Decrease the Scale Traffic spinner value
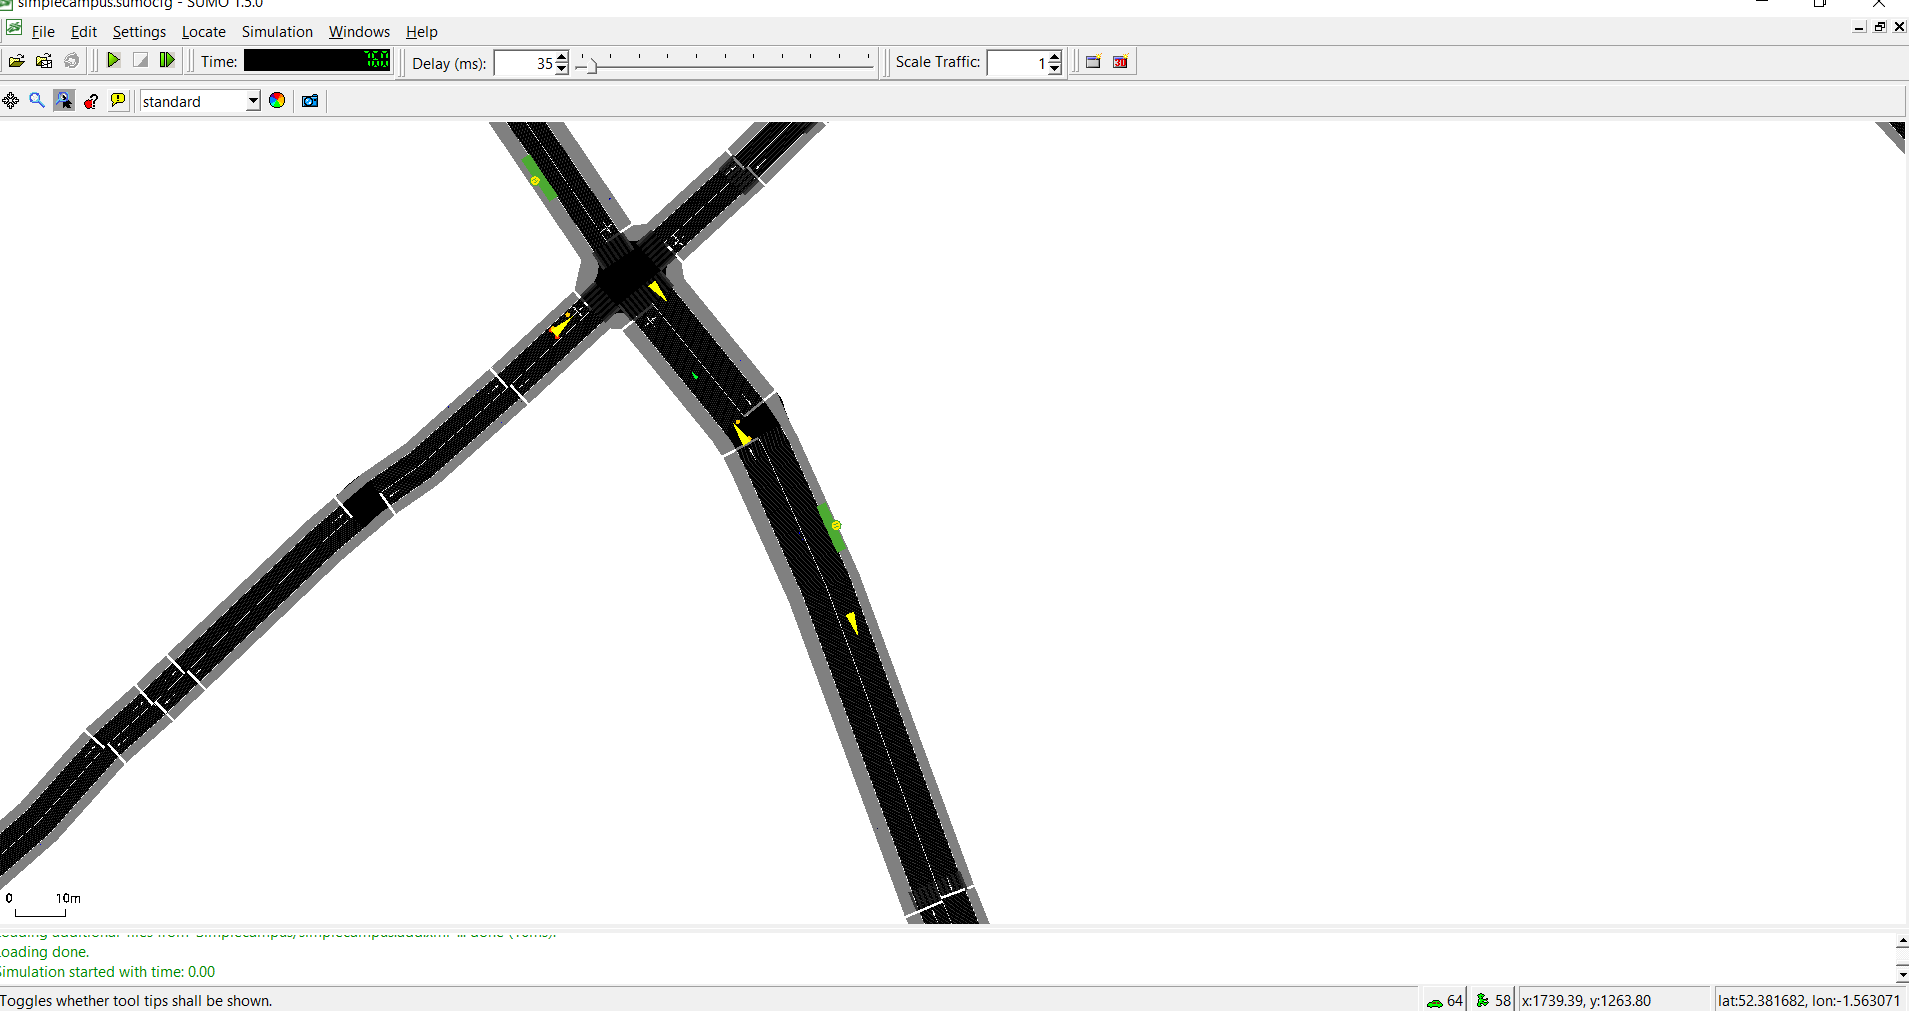 click(1055, 69)
